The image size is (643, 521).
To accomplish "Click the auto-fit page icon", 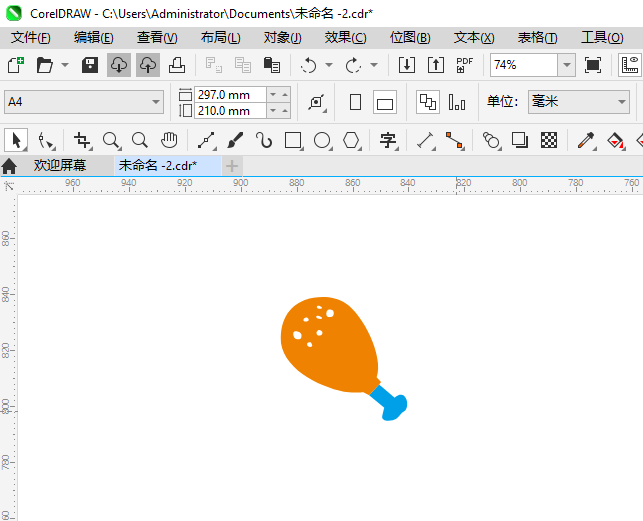I will pos(317,102).
